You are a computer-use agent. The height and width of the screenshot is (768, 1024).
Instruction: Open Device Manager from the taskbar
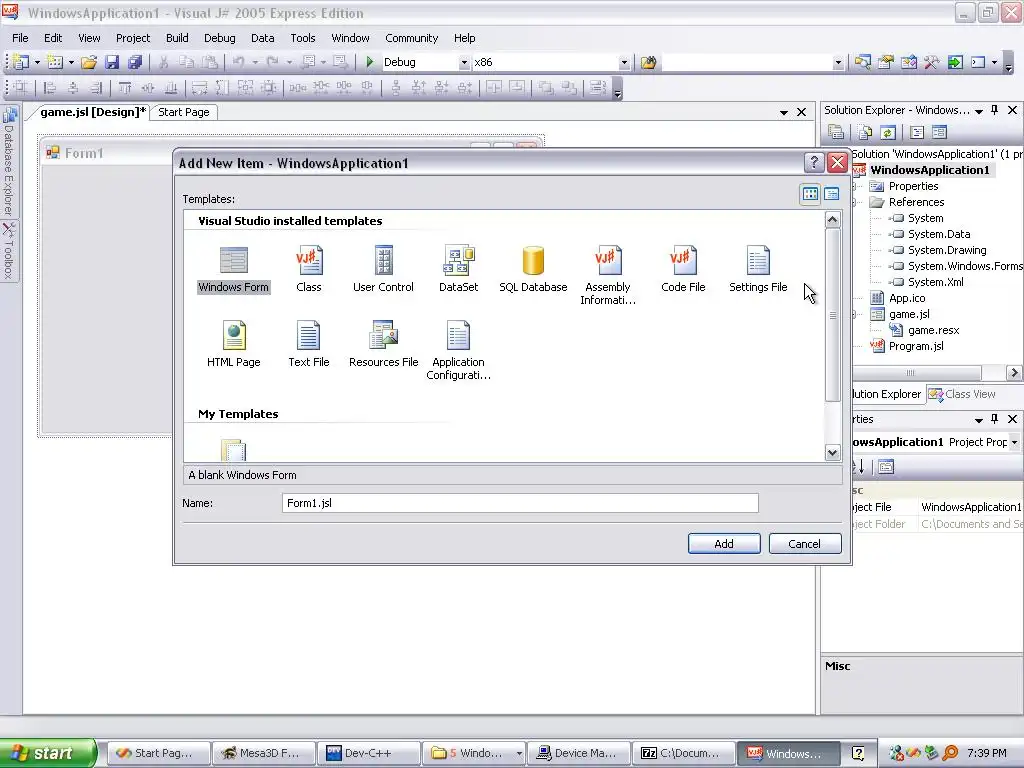click(x=579, y=753)
